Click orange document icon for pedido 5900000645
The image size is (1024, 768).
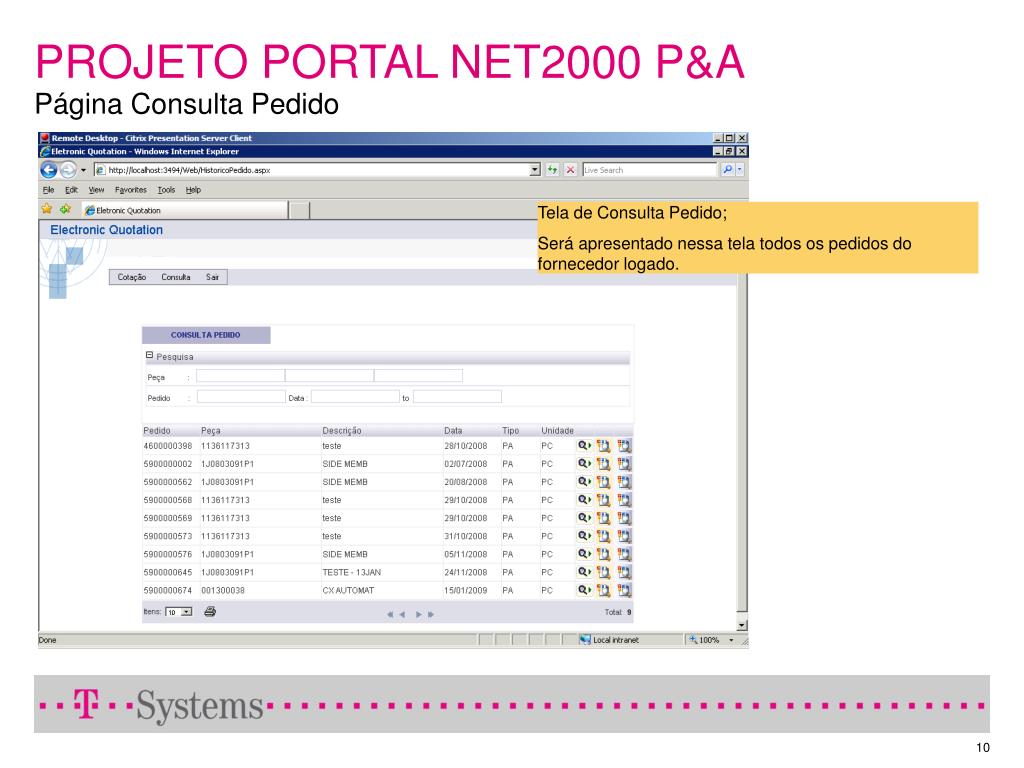[x=604, y=572]
